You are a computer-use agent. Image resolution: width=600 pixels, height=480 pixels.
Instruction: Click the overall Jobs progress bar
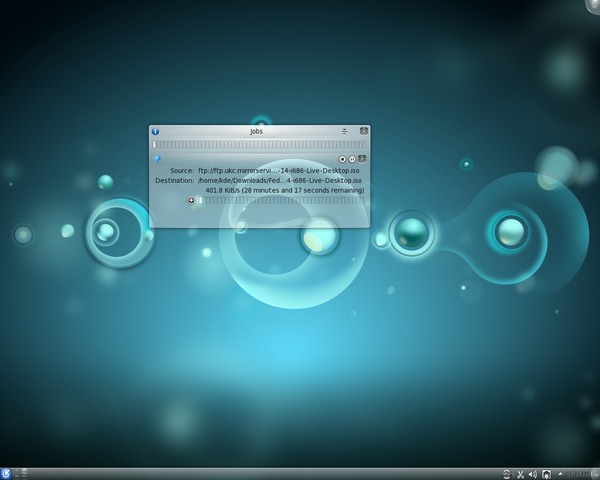click(260, 144)
